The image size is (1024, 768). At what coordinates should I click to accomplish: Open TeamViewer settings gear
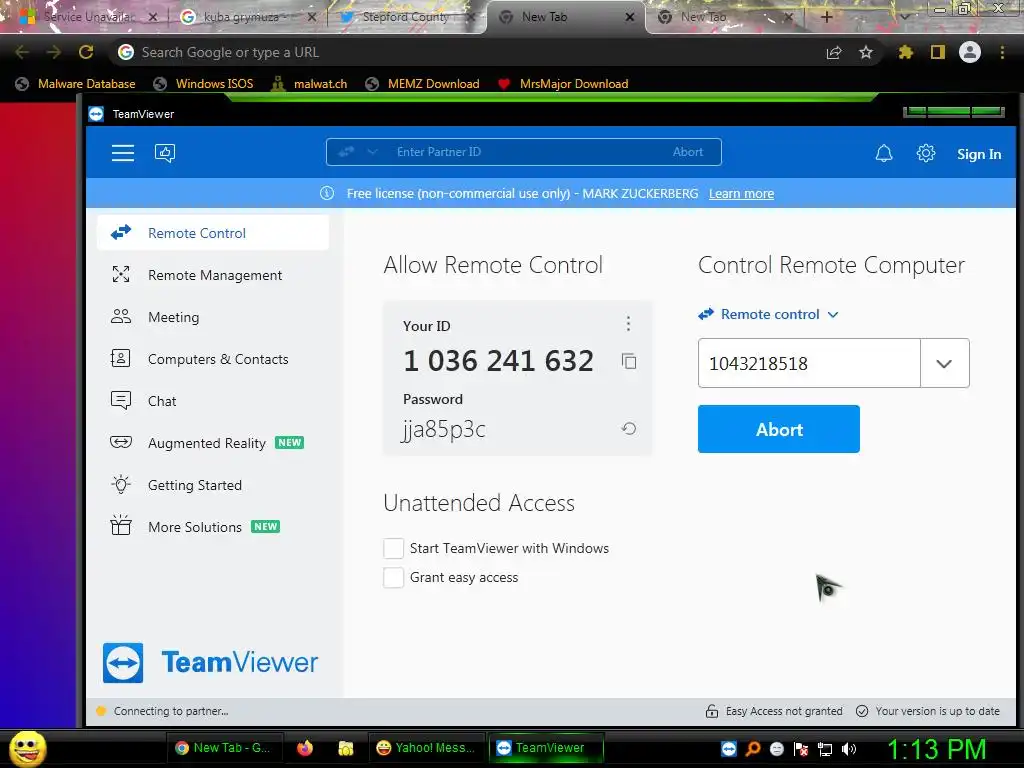pyautogui.click(x=925, y=153)
